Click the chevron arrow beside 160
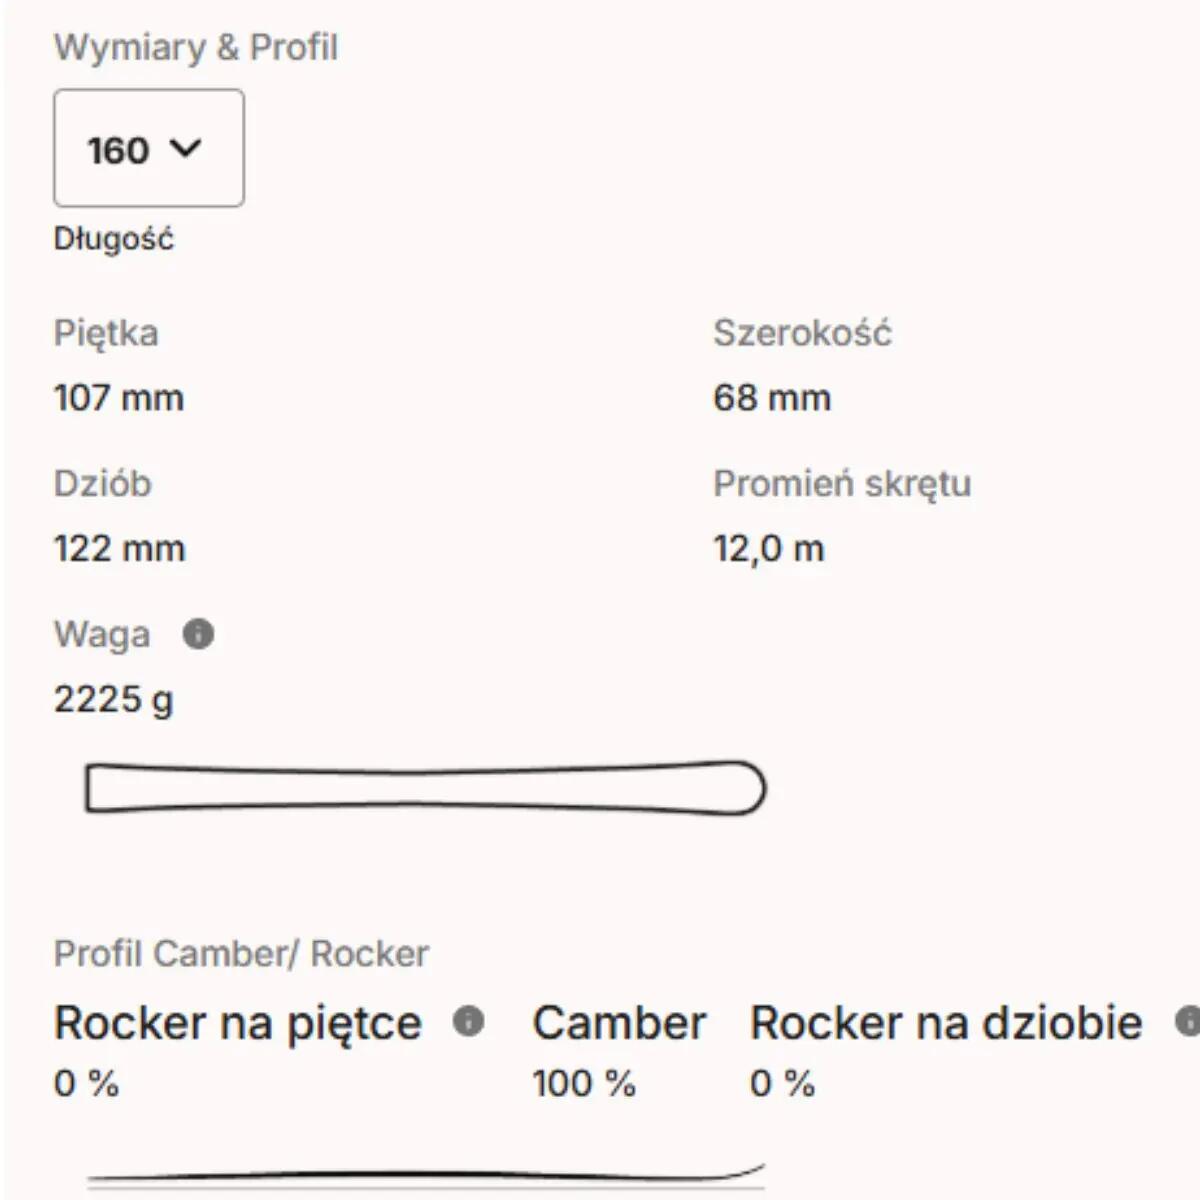 tap(186, 148)
